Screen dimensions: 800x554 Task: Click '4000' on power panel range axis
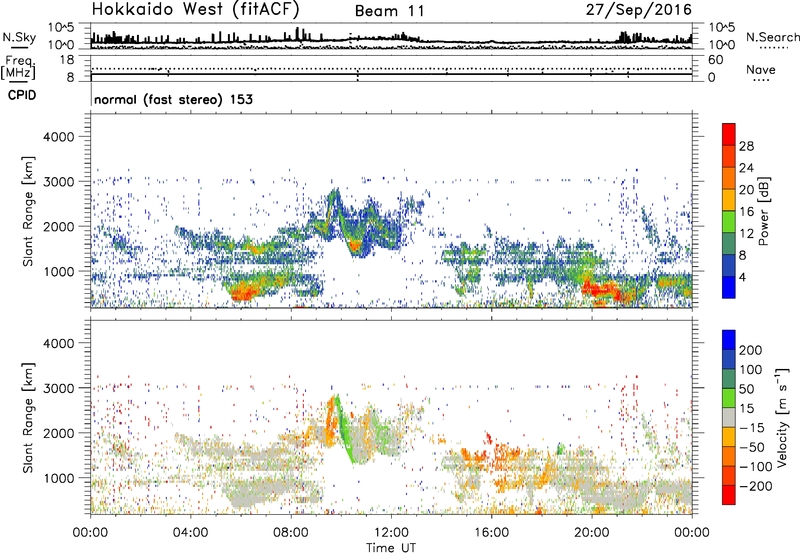click(x=59, y=137)
